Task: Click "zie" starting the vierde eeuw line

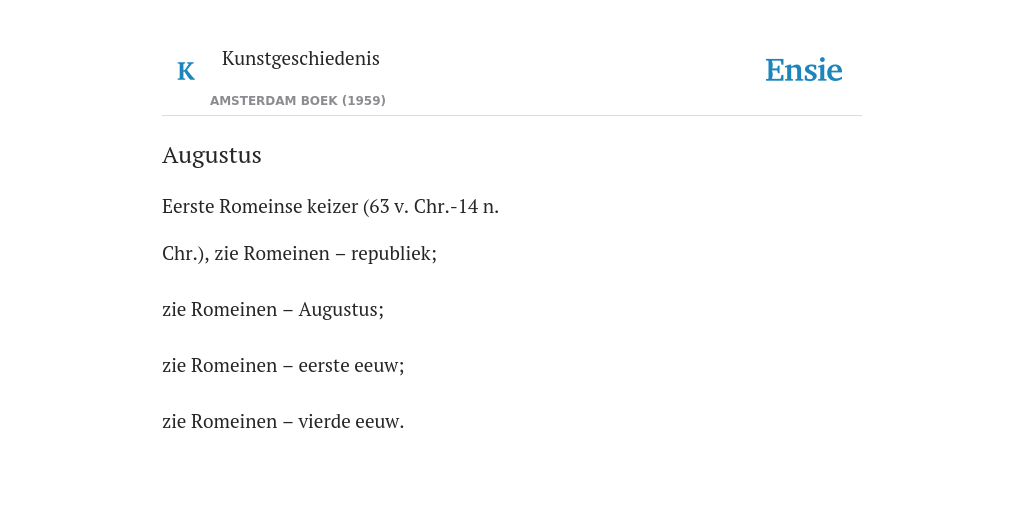Action: pyautogui.click(x=174, y=422)
